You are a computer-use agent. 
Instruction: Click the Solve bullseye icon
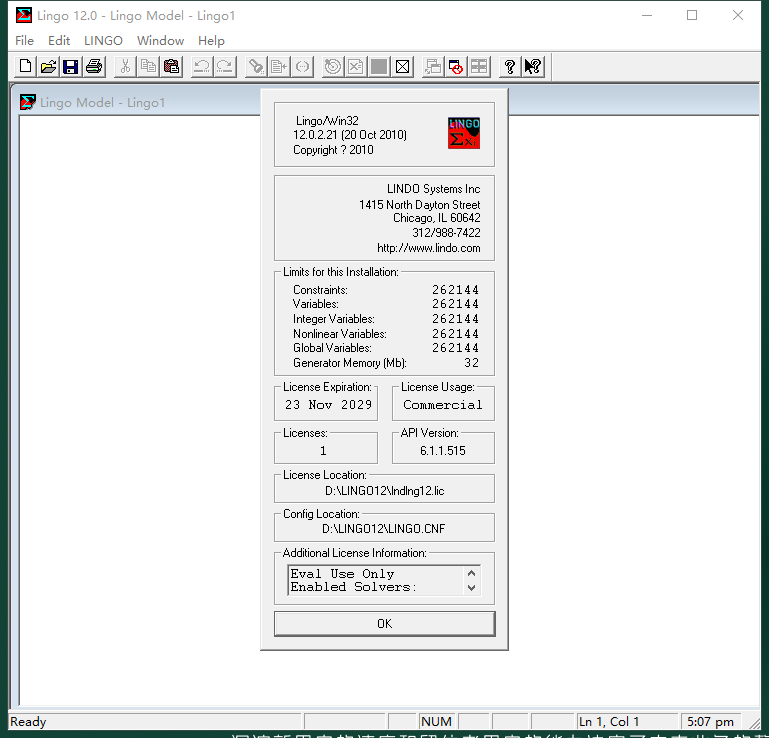click(333, 66)
